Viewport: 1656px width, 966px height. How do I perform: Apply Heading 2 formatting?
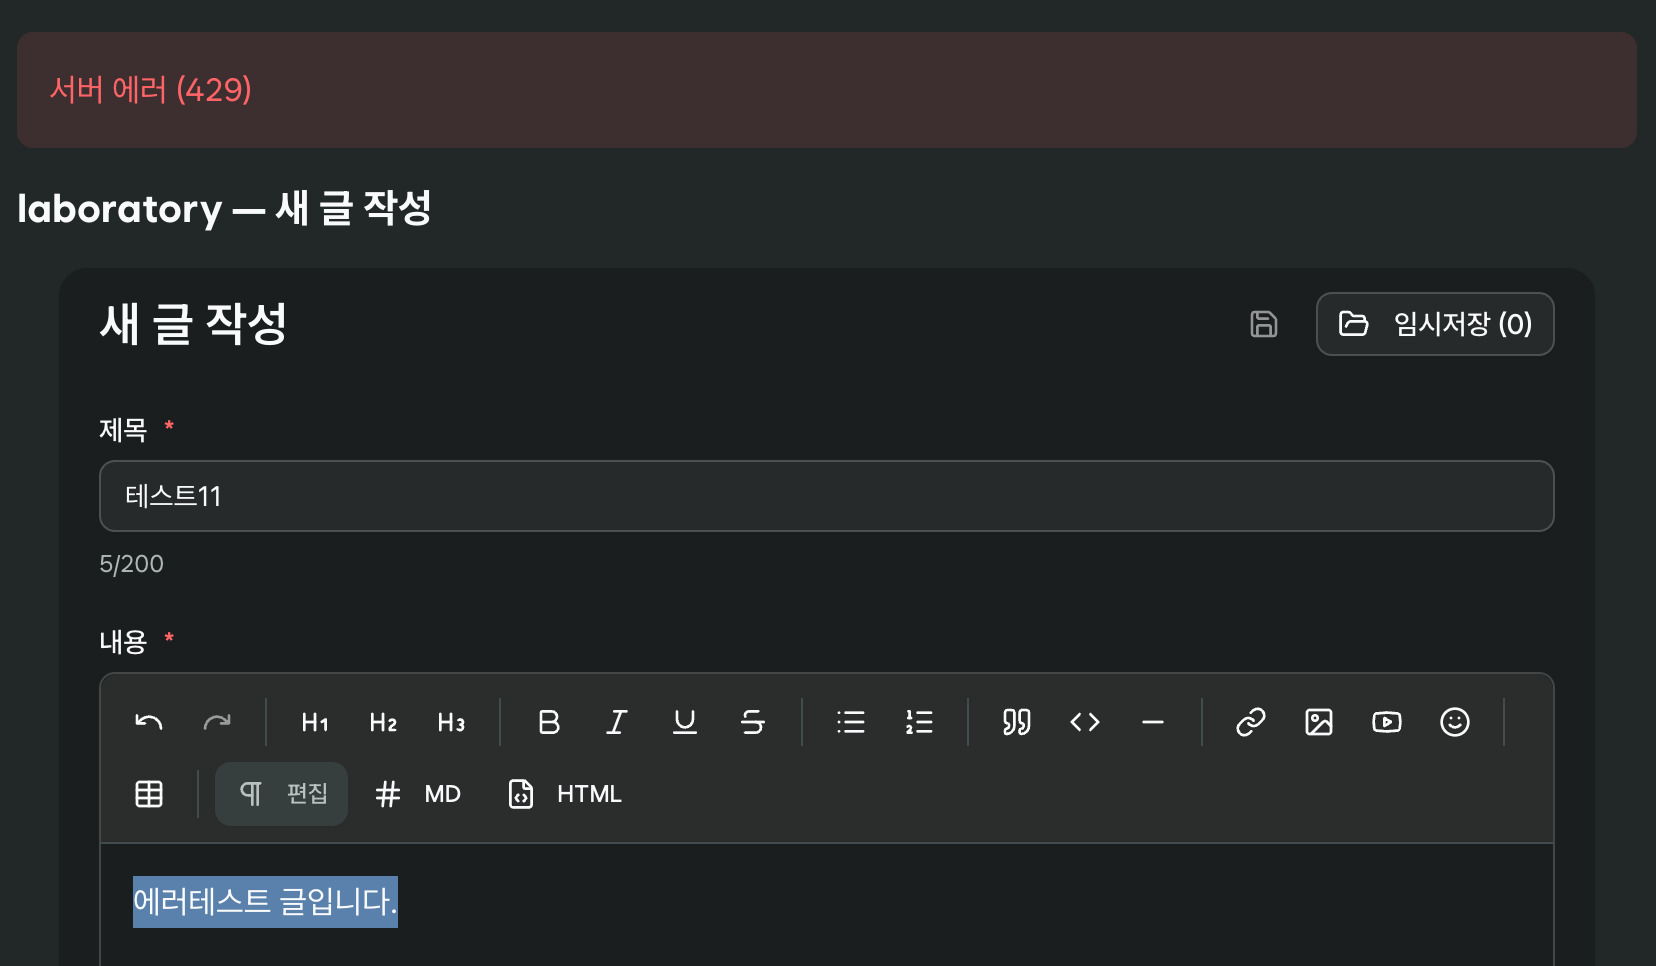pyautogui.click(x=383, y=722)
